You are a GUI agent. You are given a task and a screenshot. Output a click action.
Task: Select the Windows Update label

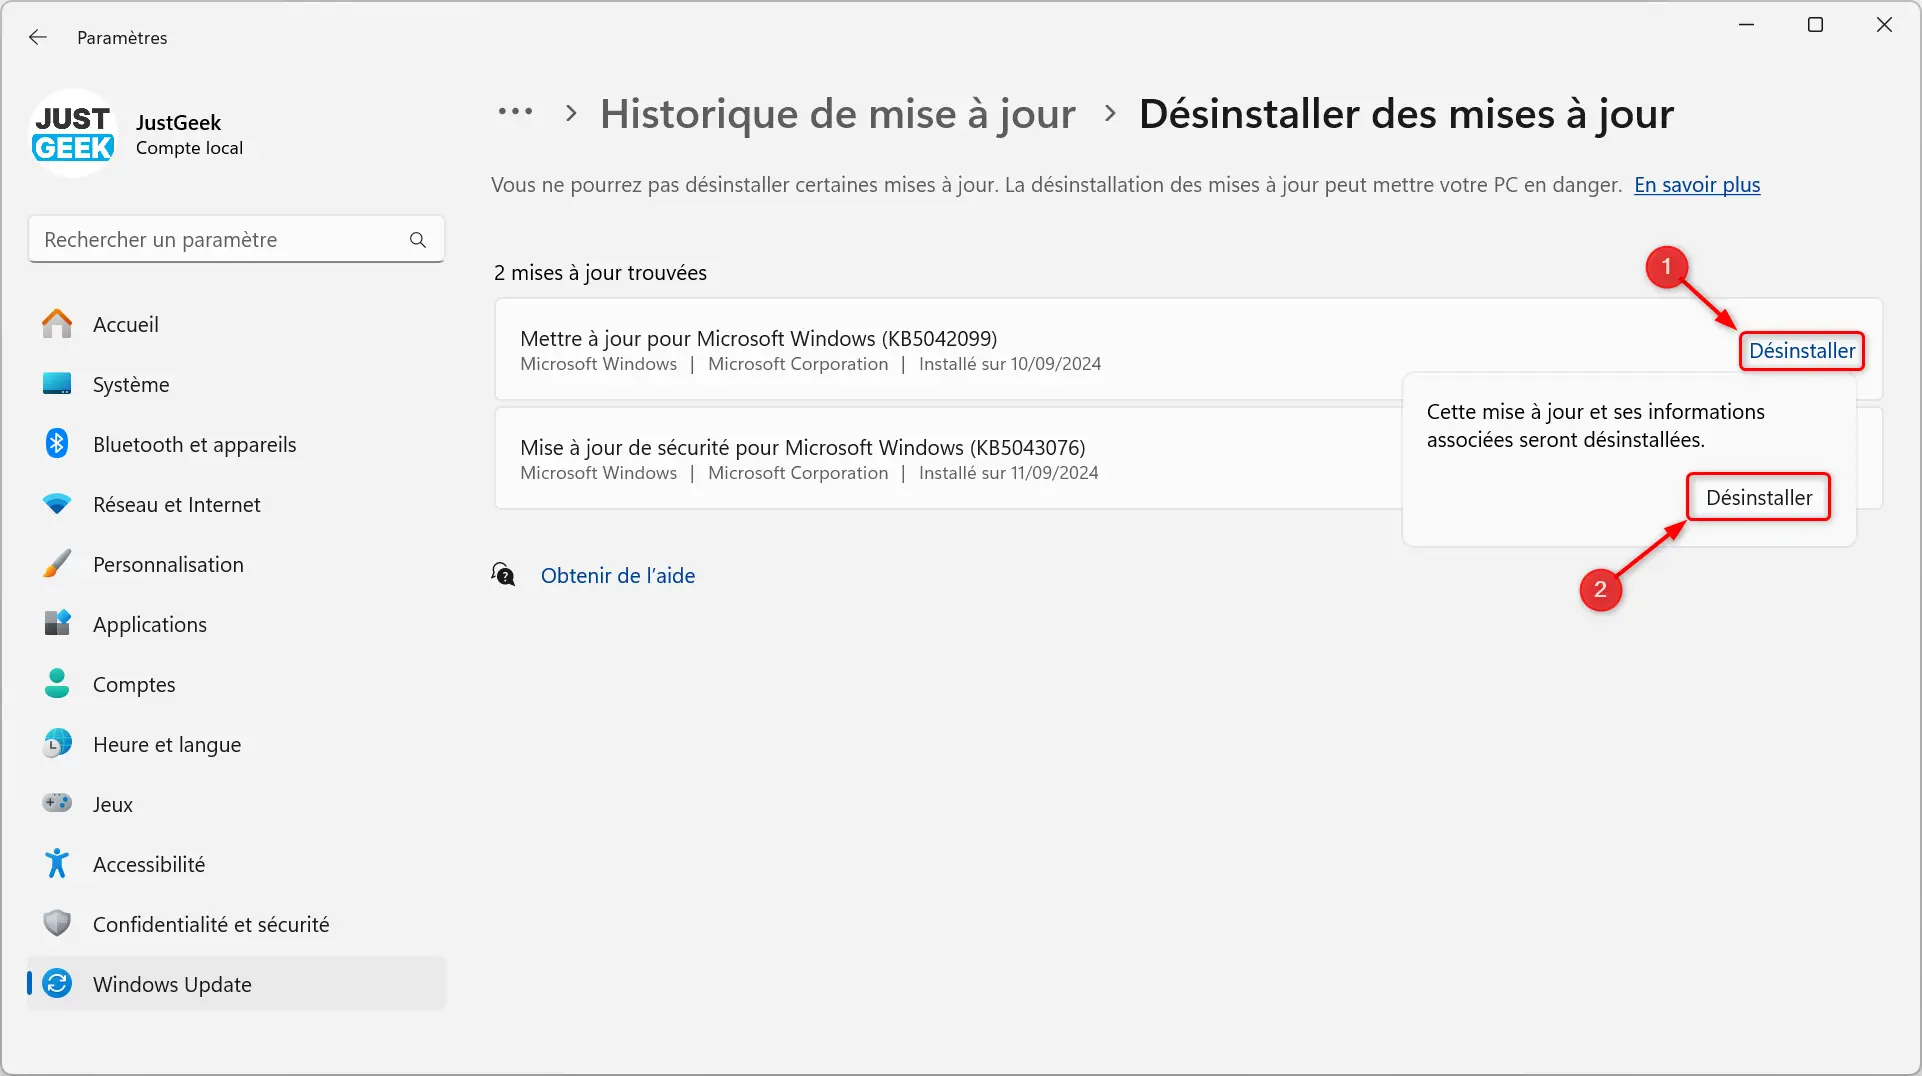tap(172, 984)
